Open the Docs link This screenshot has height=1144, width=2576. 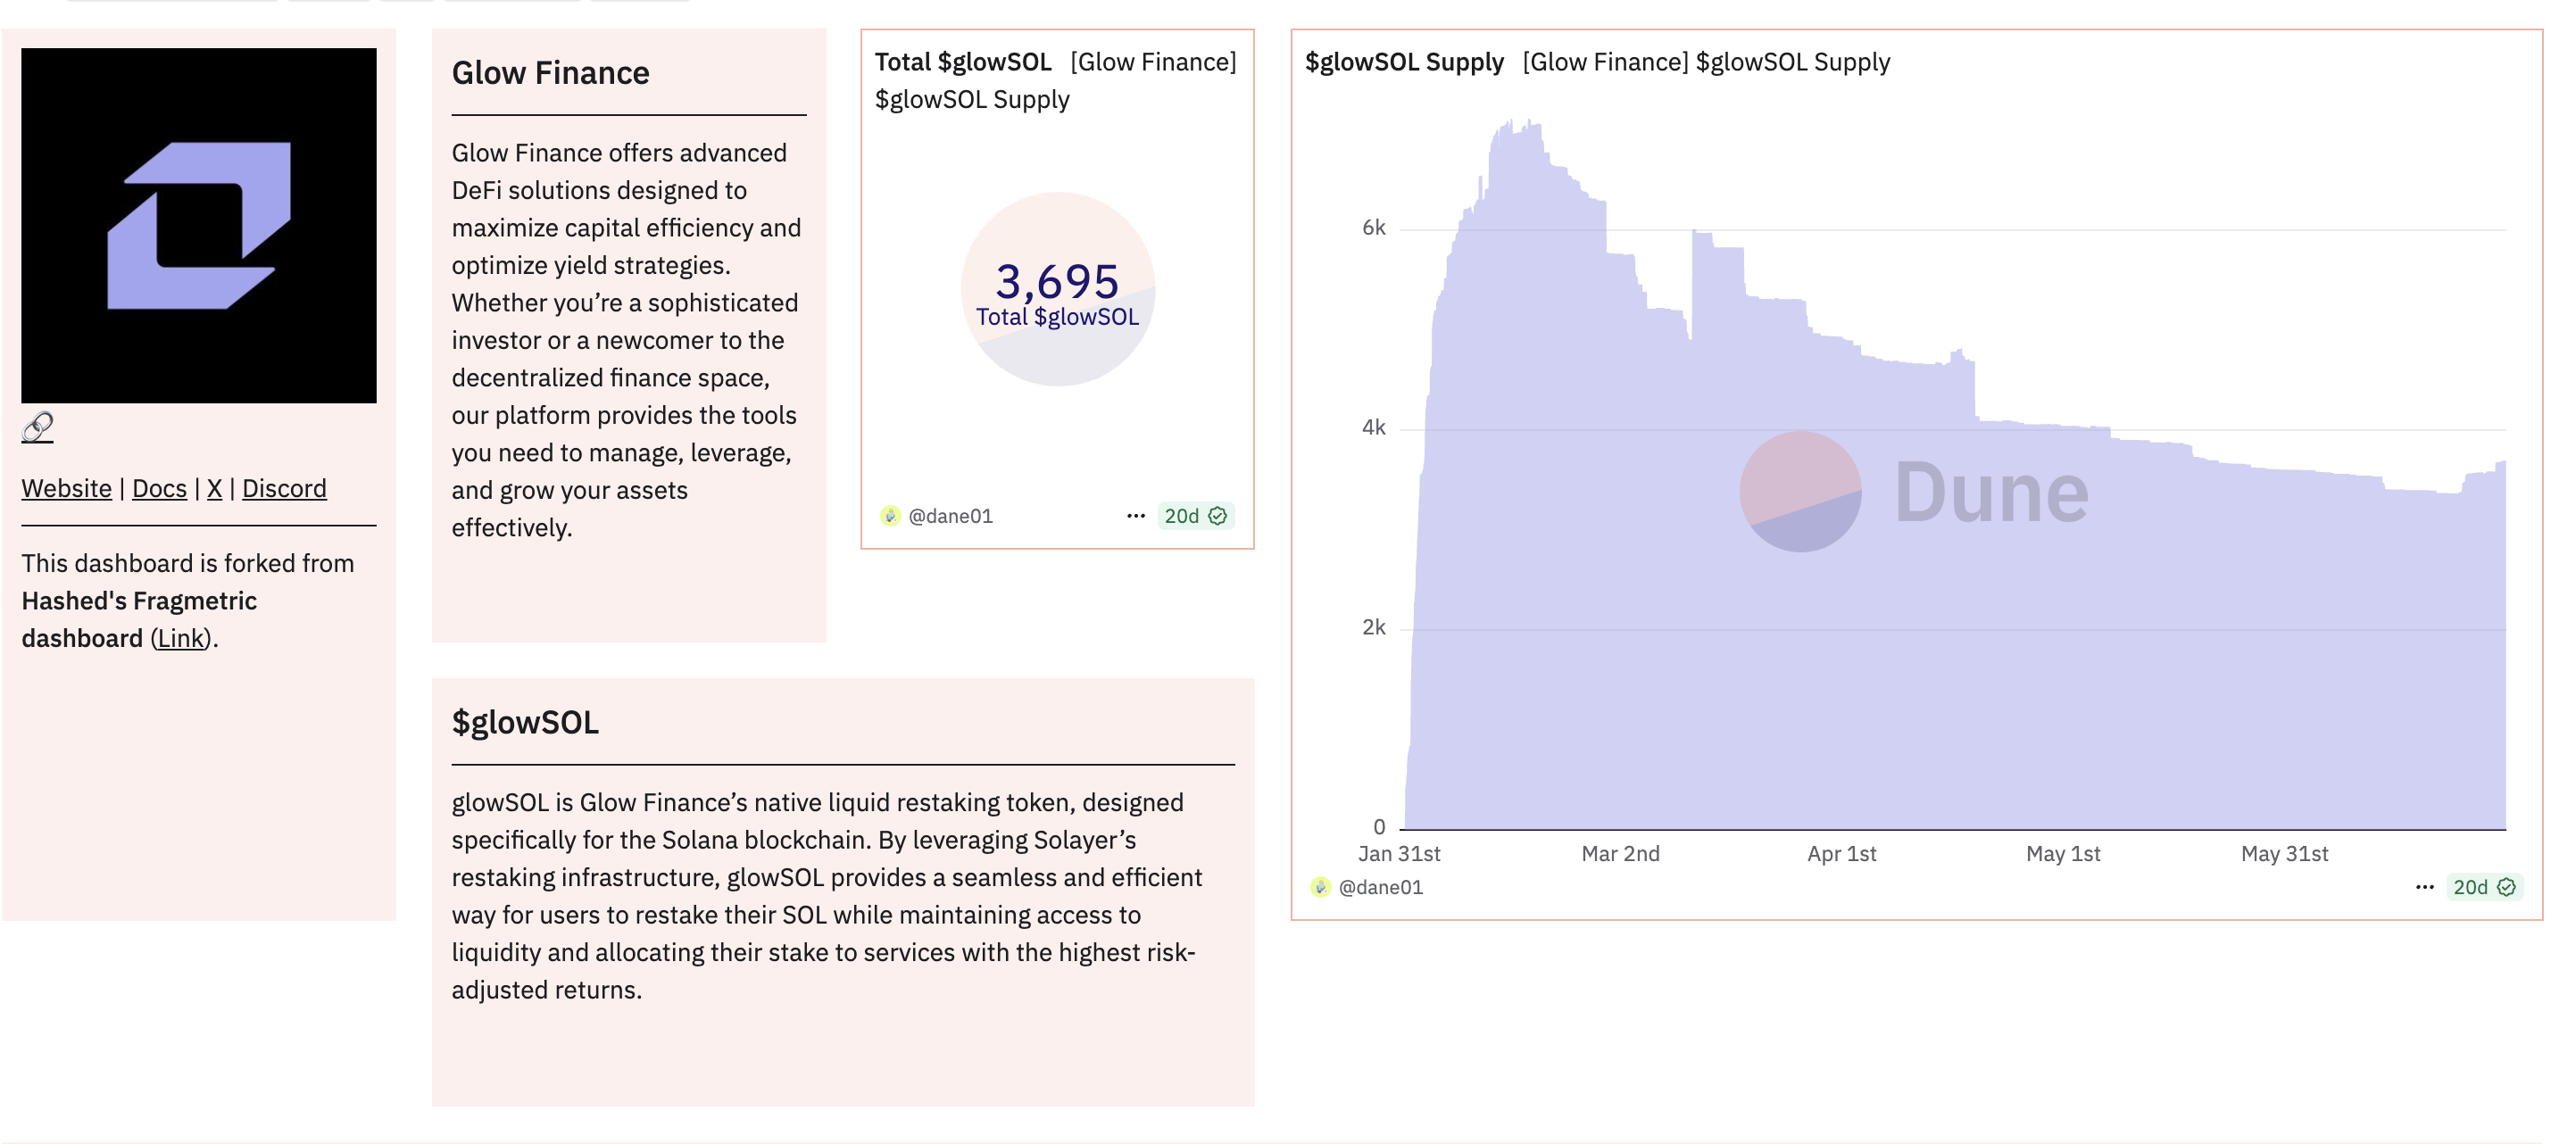click(159, 488)
